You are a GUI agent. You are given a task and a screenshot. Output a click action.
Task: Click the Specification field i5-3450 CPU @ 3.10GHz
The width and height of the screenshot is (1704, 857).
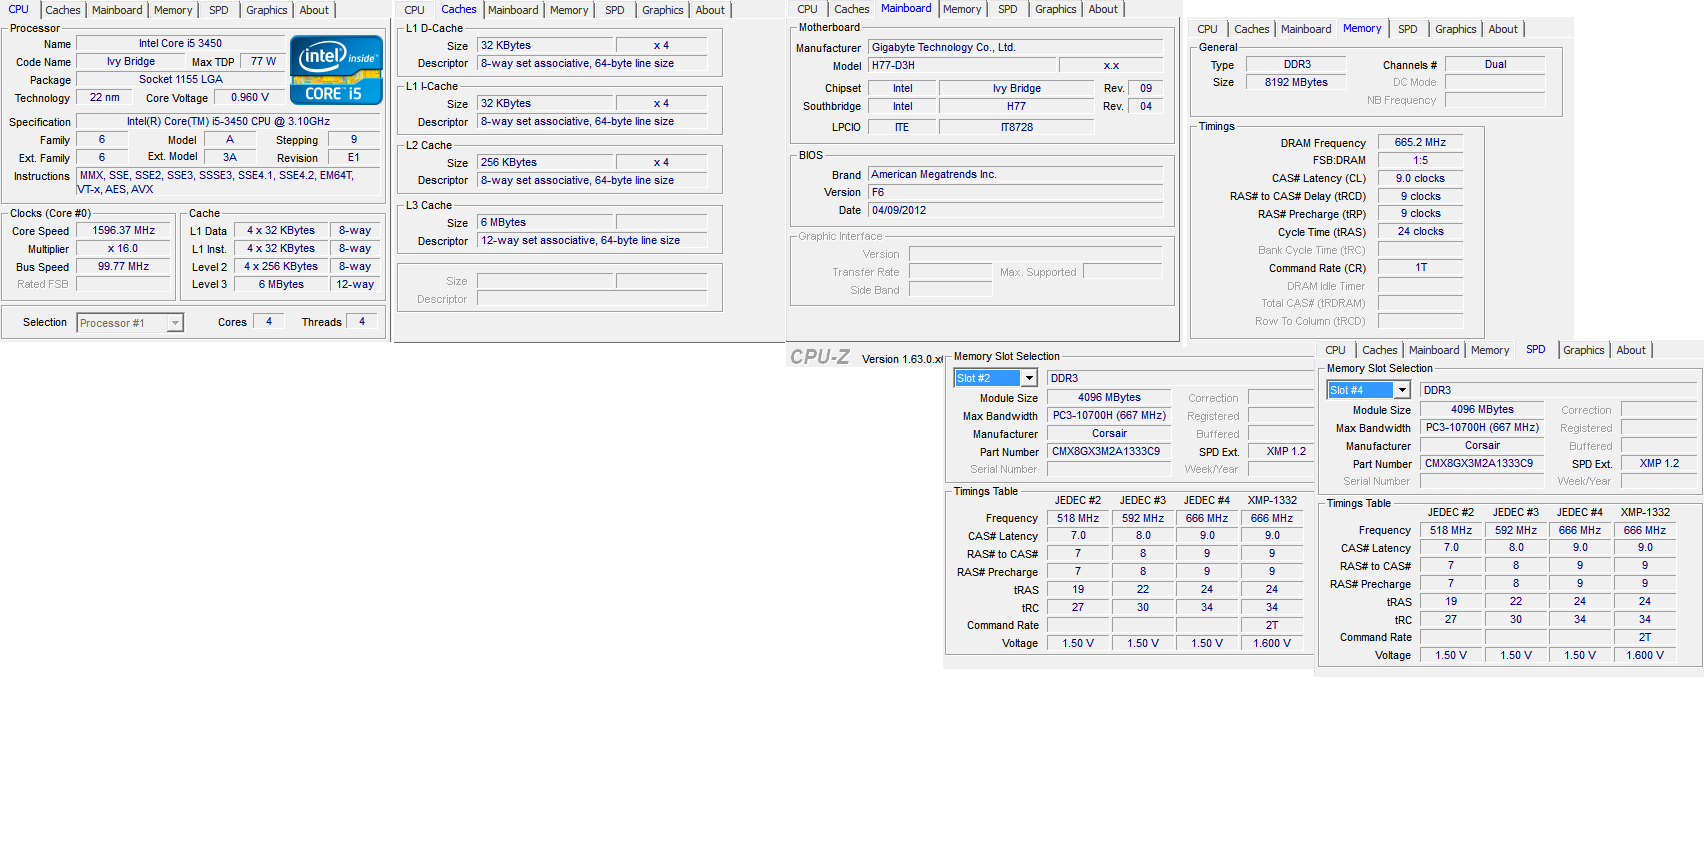(228, 122)
